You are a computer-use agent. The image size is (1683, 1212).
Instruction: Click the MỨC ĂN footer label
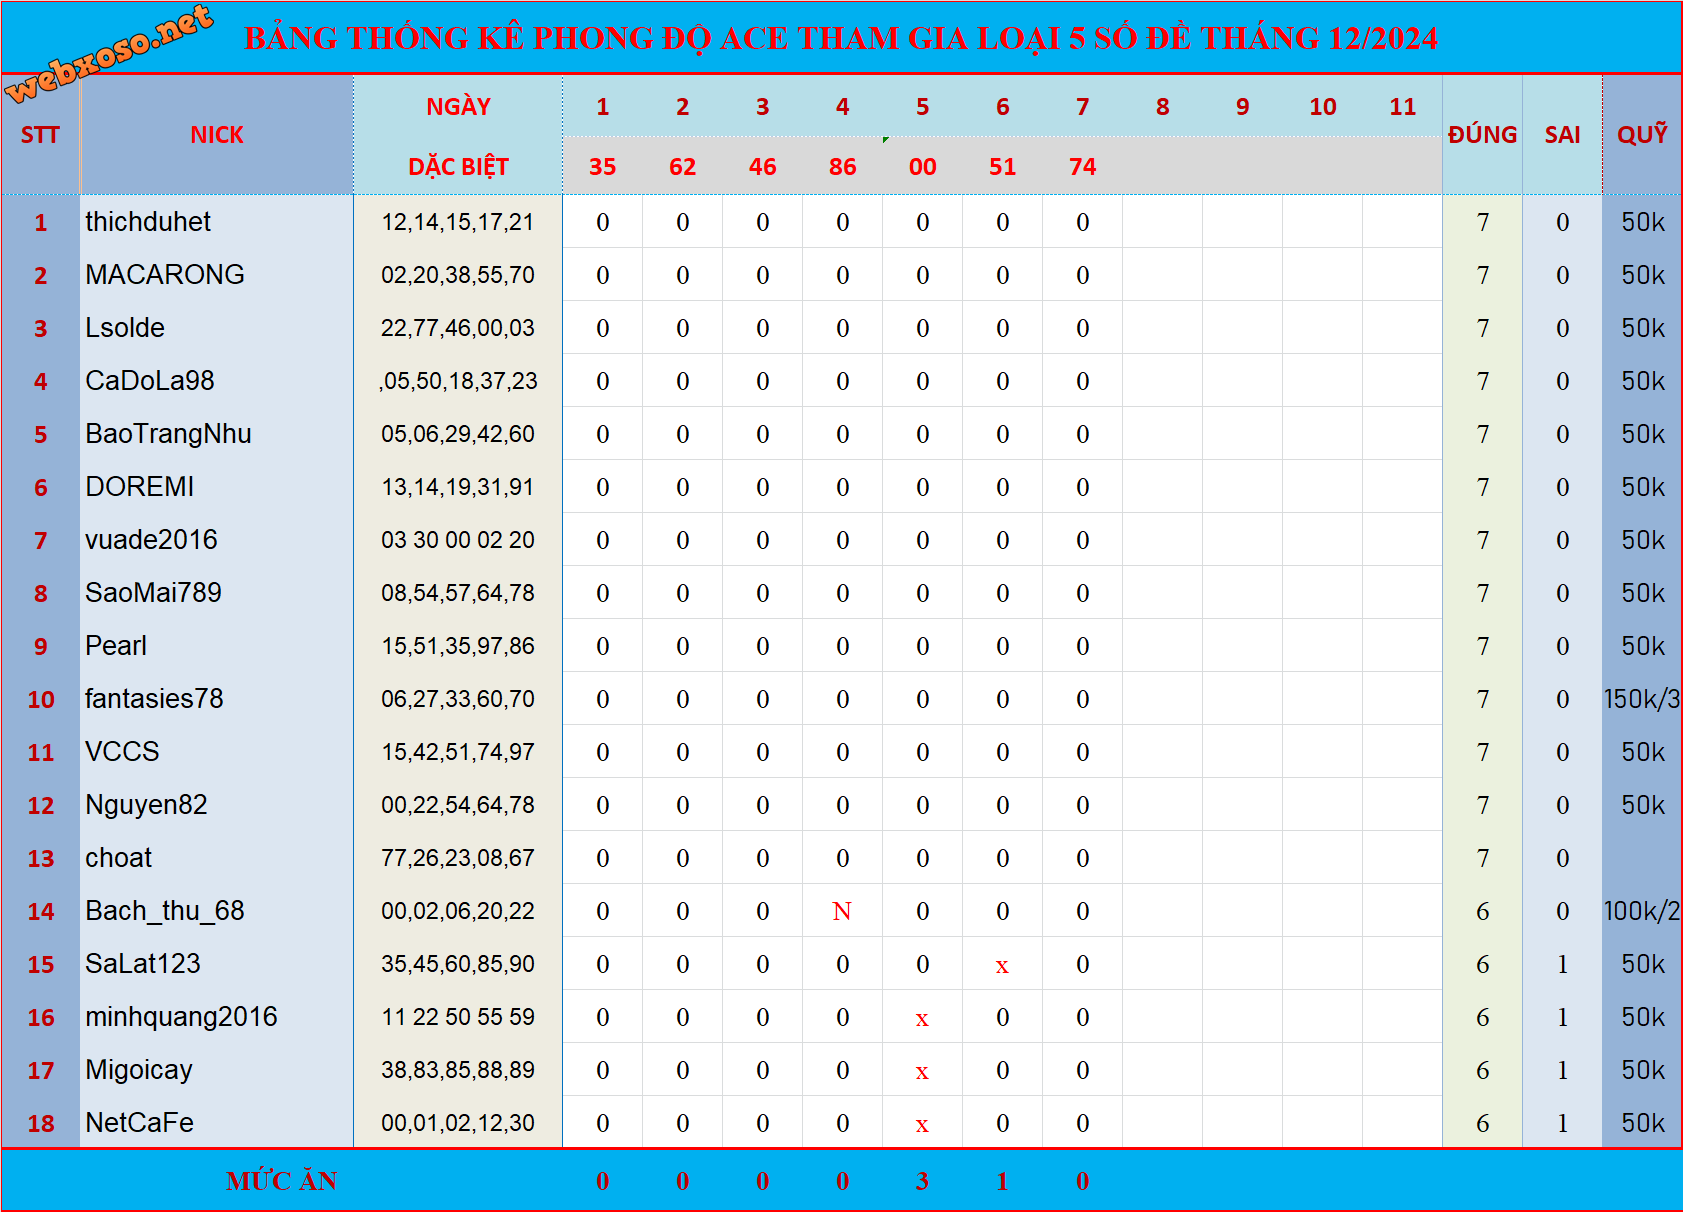pos(282,1181)
